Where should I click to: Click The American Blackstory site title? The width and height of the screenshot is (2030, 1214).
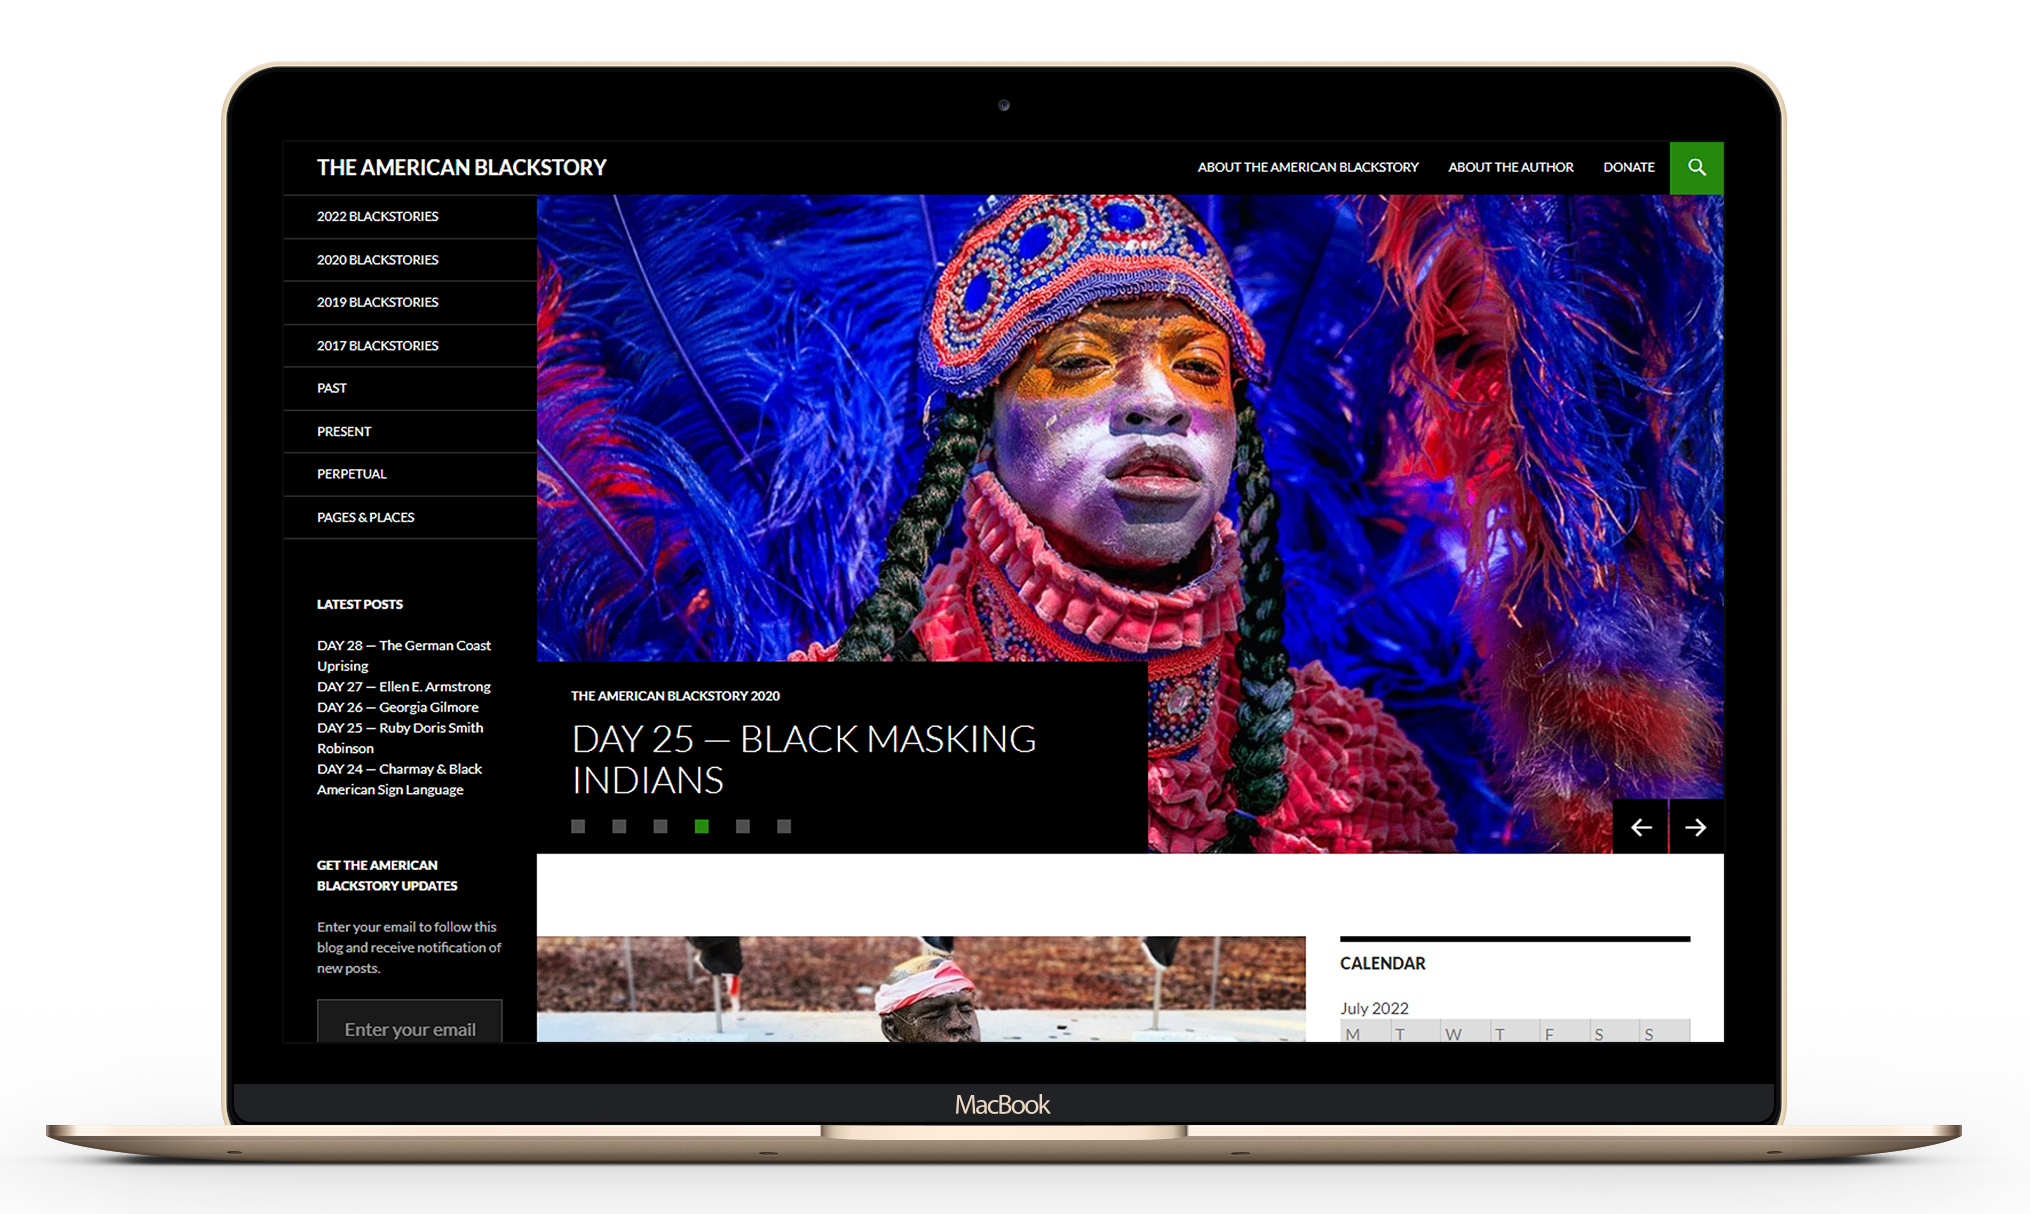461,167
